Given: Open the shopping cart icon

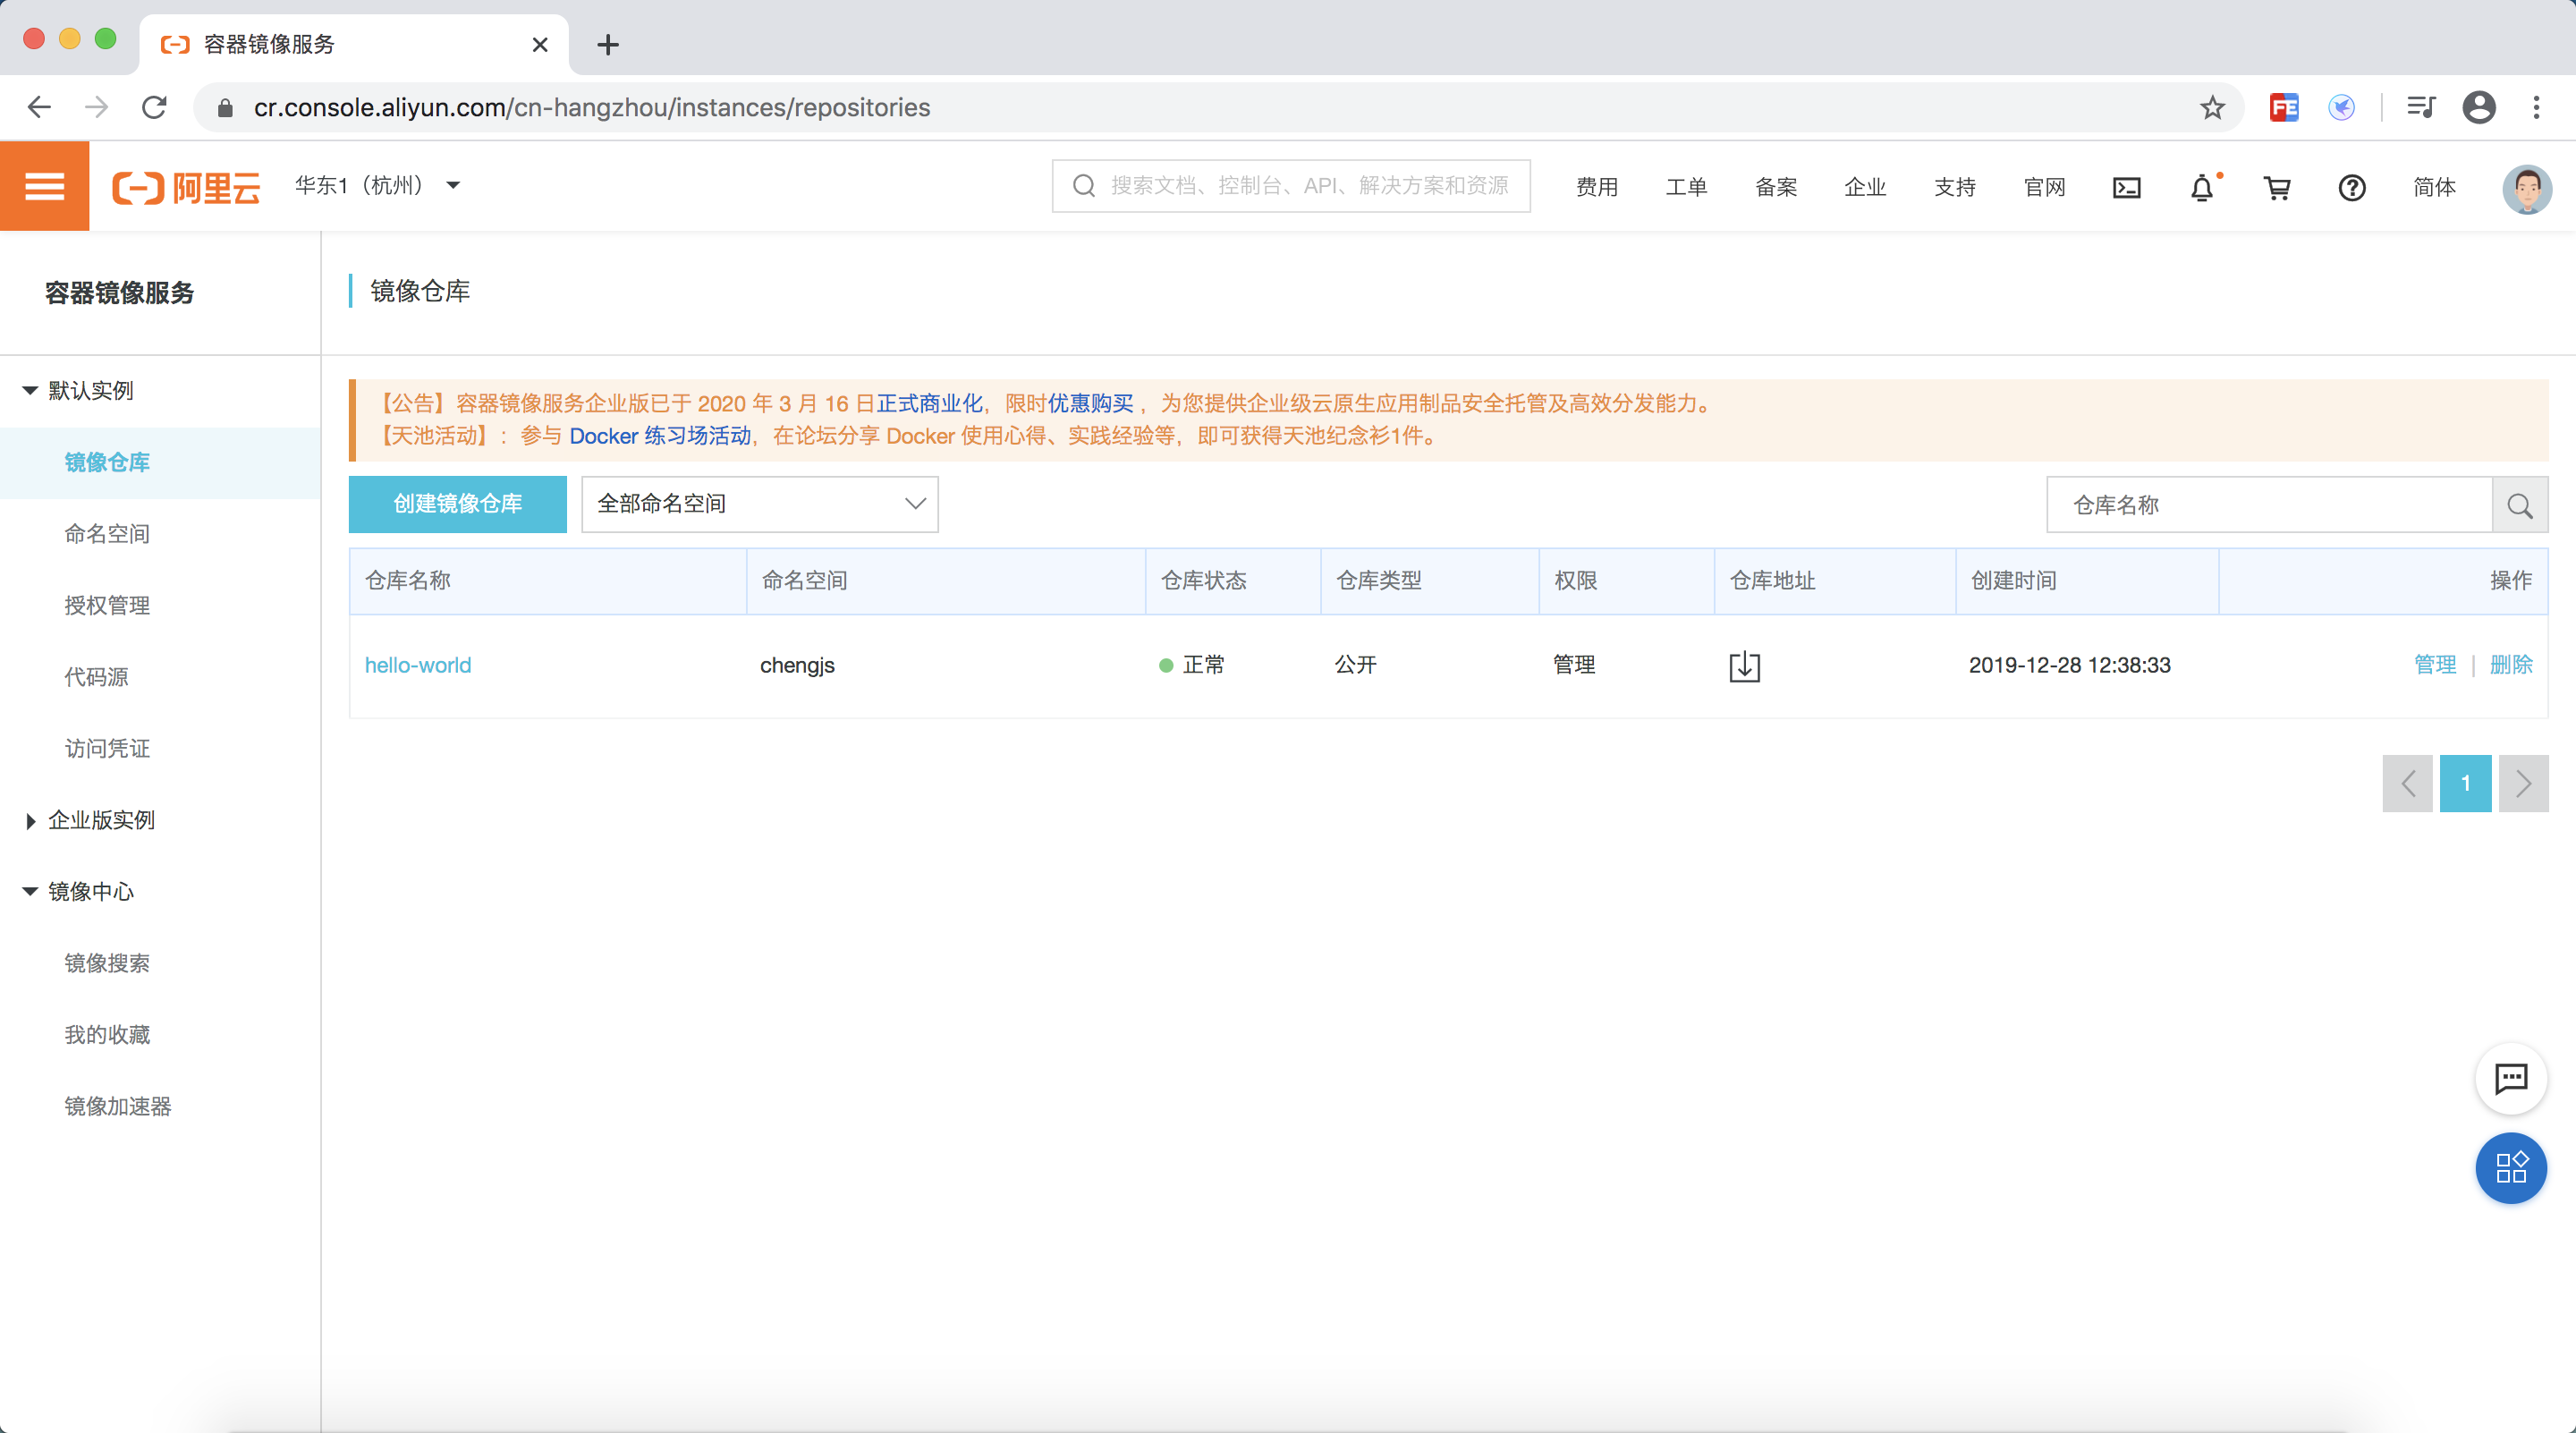Looking at the screenshot, I should (x=2277, y=187).
